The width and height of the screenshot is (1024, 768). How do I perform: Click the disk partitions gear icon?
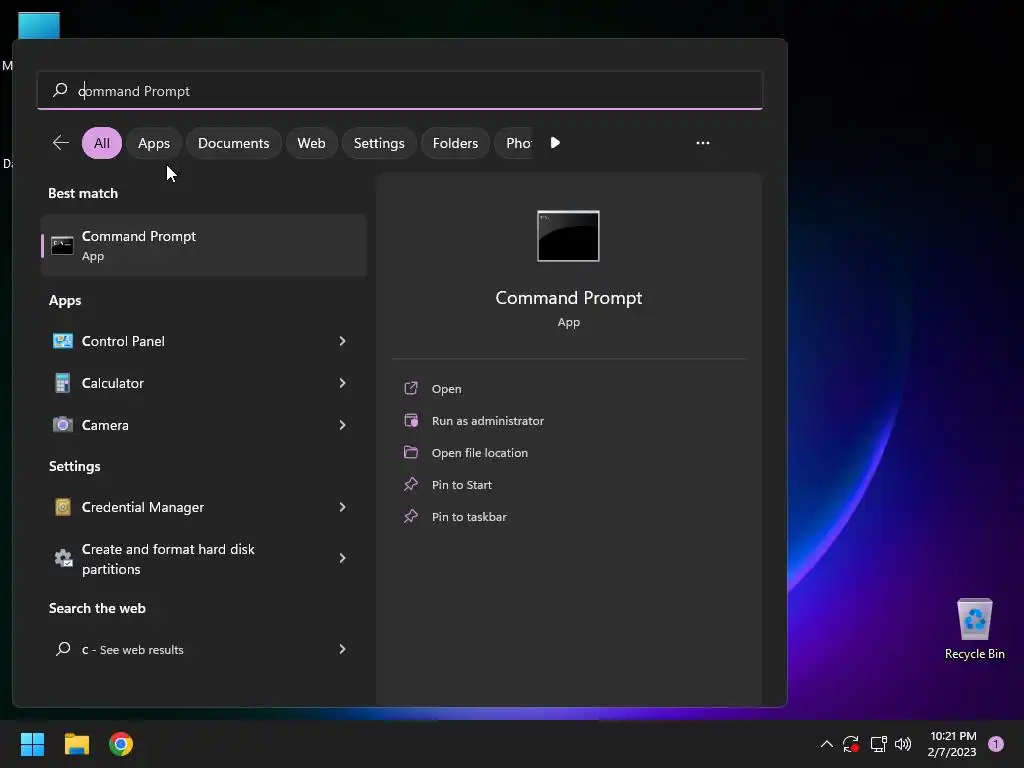tap(63, 558)
